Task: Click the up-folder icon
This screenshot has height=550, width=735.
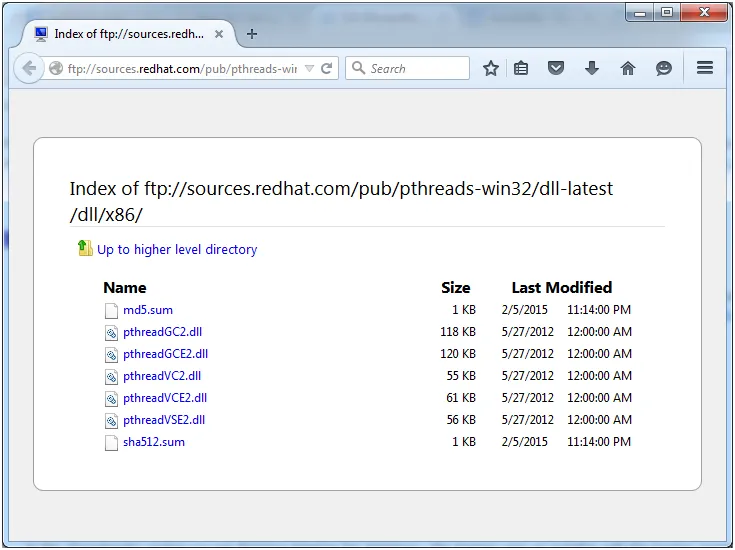Action: [85, 249]
